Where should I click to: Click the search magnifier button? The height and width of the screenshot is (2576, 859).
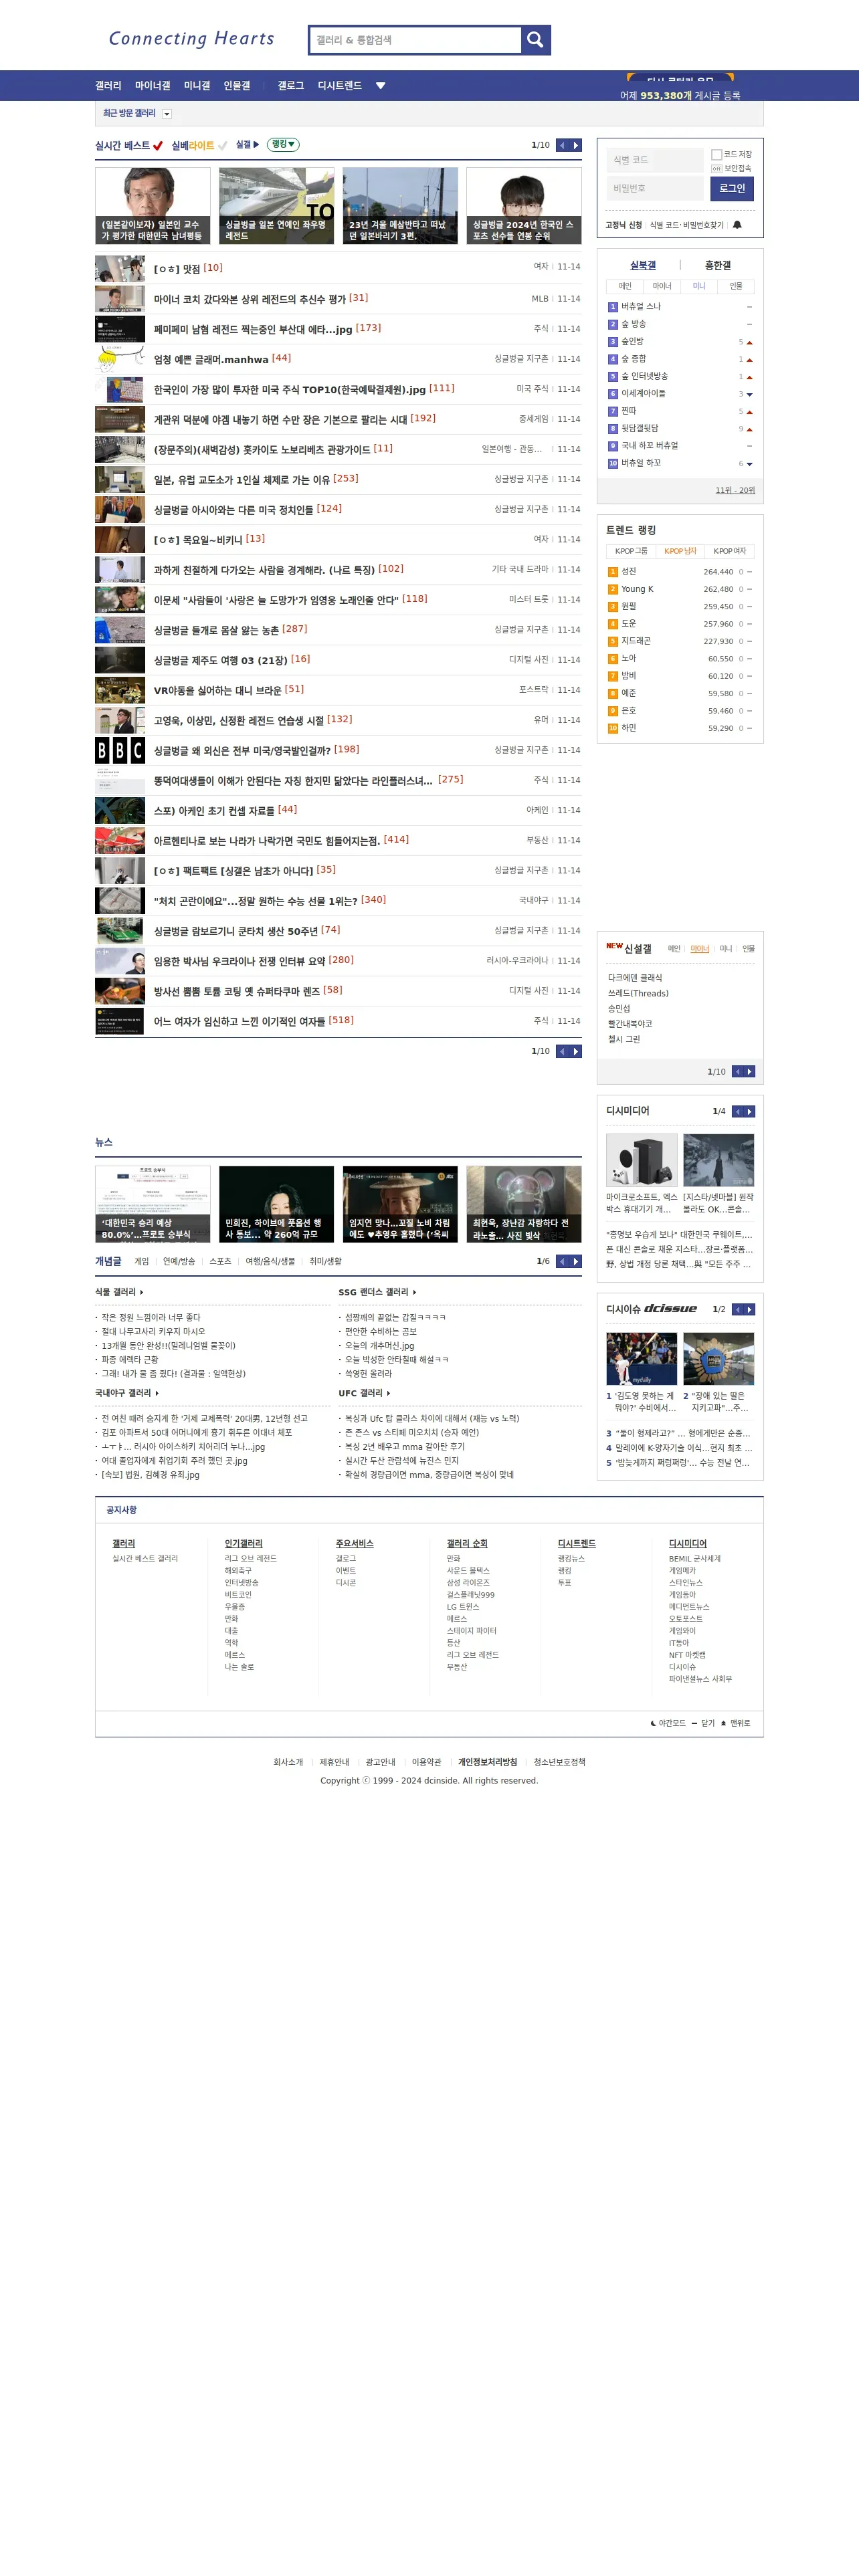[535, 40]
